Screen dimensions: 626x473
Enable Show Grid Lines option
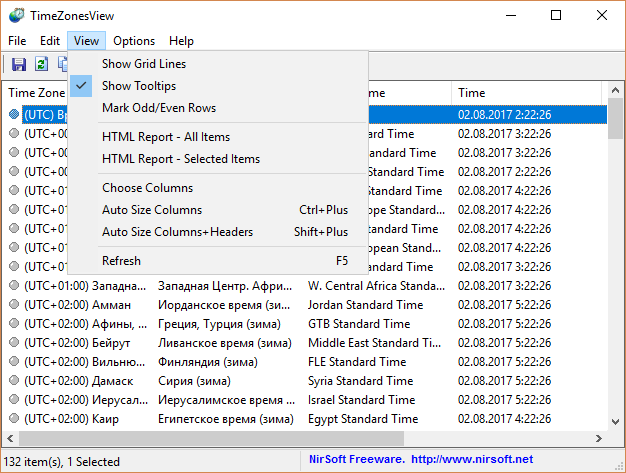pos(143,64)
